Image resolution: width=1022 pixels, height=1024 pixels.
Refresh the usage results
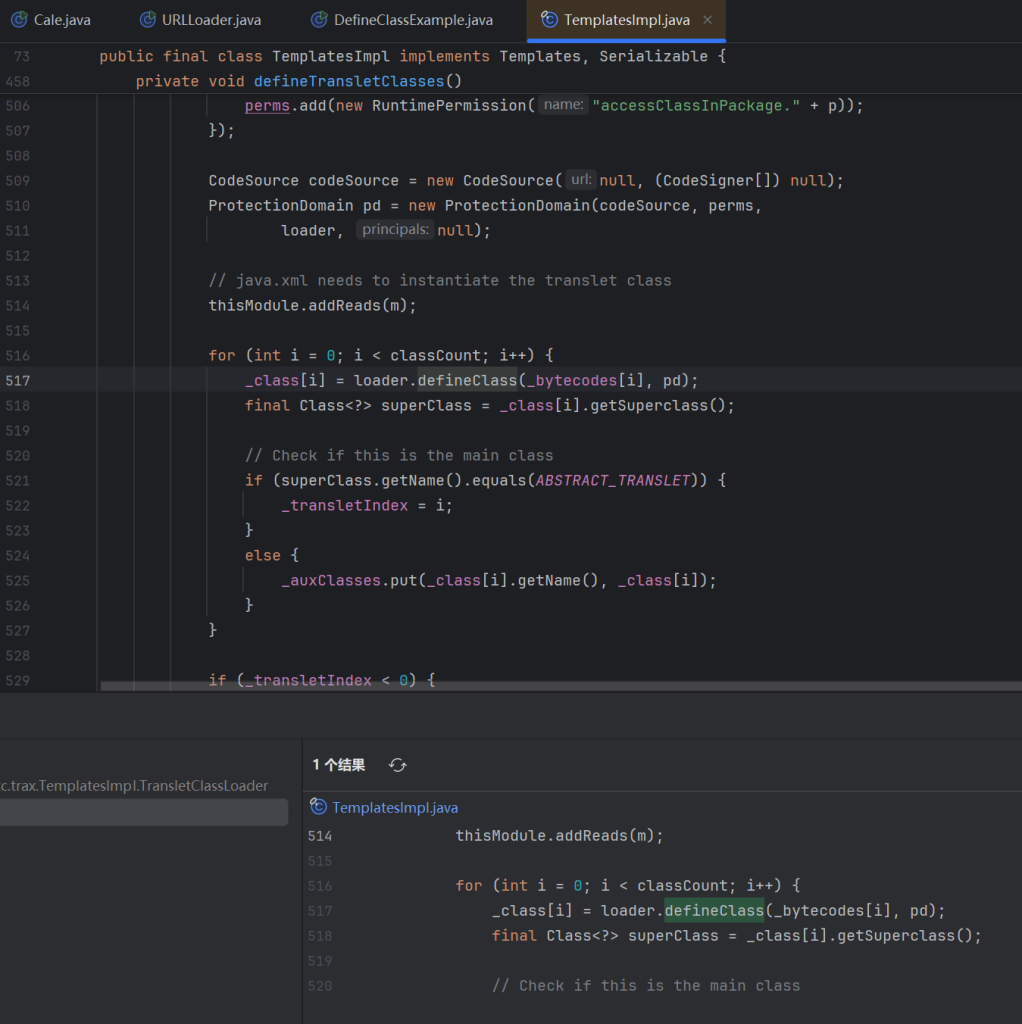click(398, 765)
